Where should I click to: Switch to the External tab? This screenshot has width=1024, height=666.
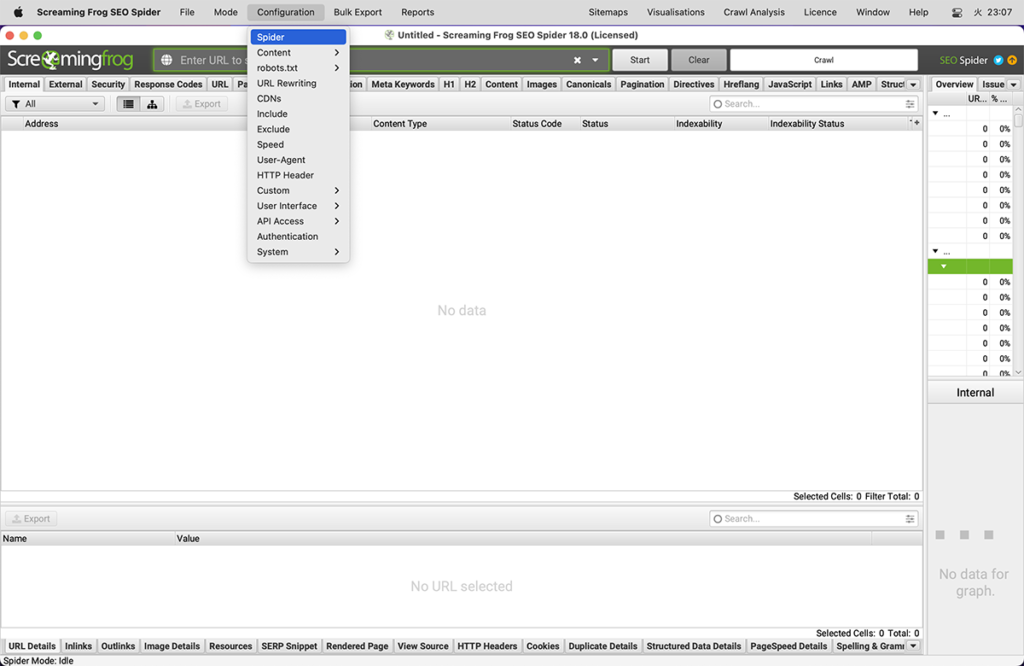pyautogui.click(x=65, y=84)
